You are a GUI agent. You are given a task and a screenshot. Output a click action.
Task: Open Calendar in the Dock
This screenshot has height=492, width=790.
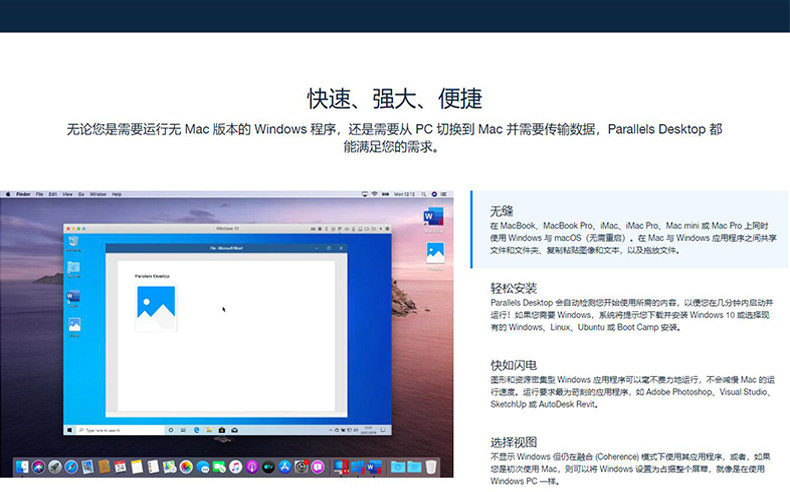point(120,467)
